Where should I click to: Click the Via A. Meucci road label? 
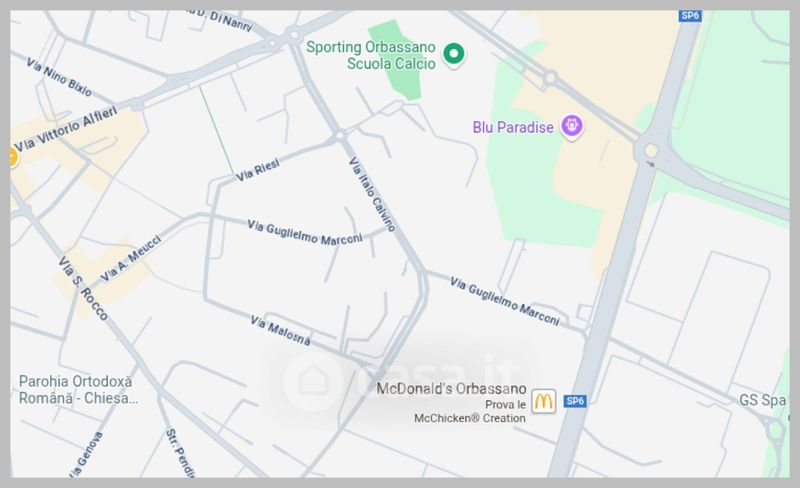pos(131,258)
